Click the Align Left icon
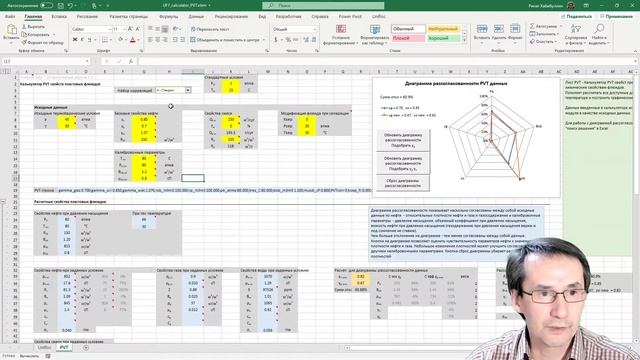This screenshot has height=360, width=640. (x=150, y=40)
